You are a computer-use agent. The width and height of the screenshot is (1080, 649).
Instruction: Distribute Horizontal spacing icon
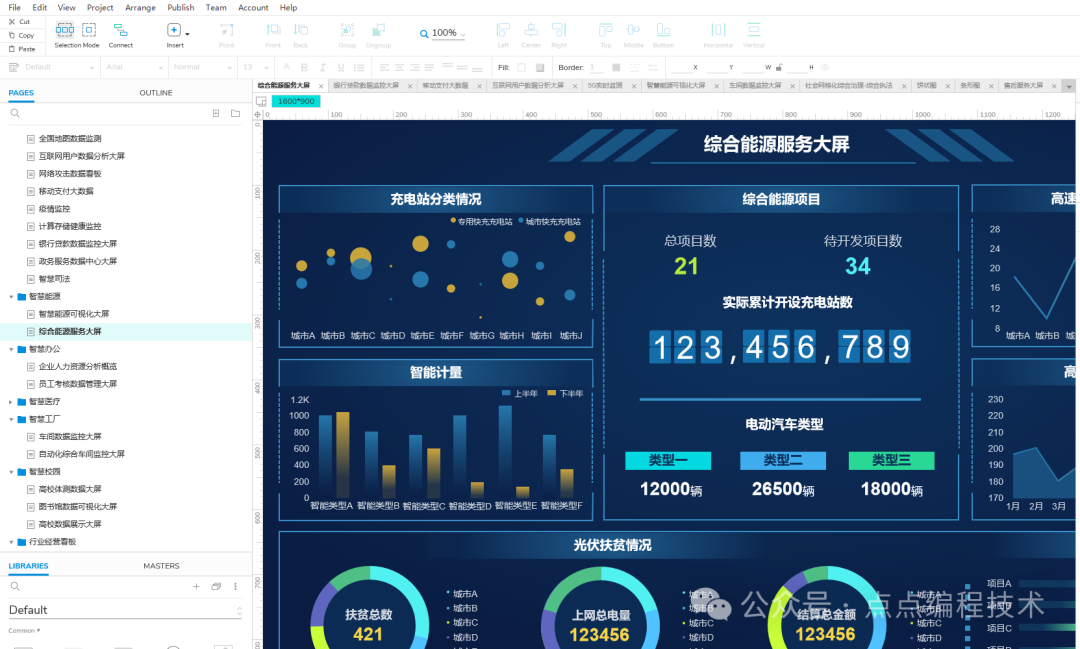tap(718, 30)
